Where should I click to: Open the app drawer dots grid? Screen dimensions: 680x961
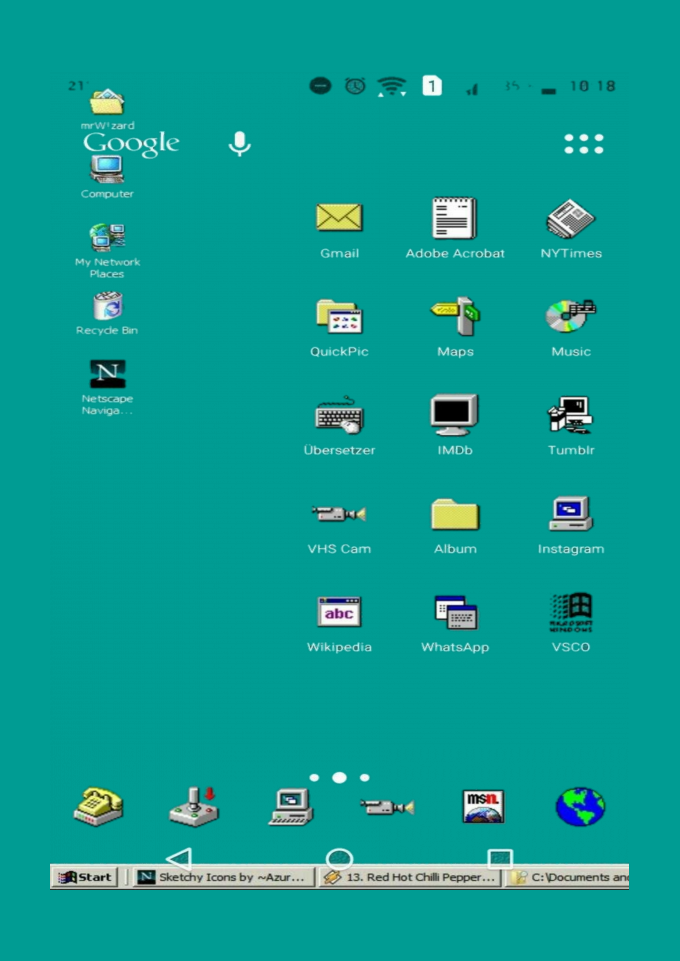pyautogui.click(x=584, y=144)
